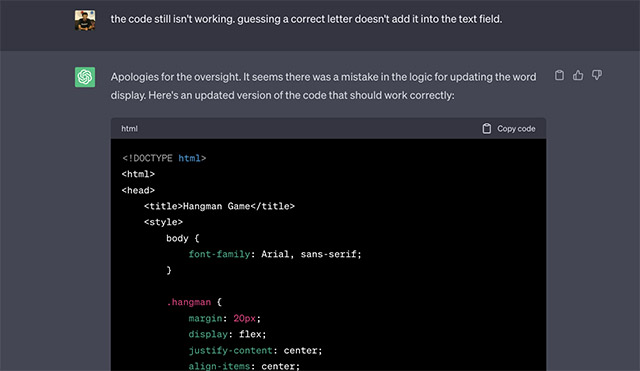Click the user profile picture
Image resolution: width=640 pixels, height=371 pixels.
[x=85, y=20]
